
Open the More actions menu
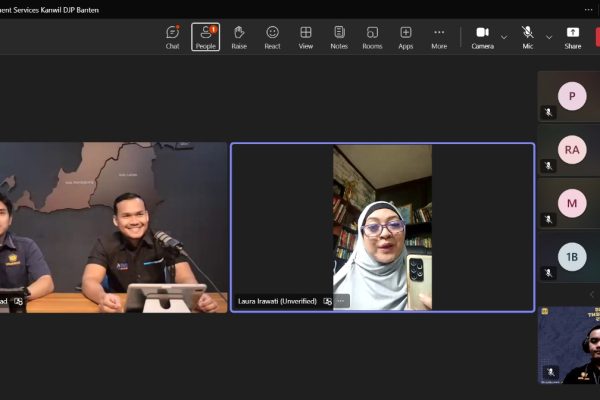click(x=439, y=37)
